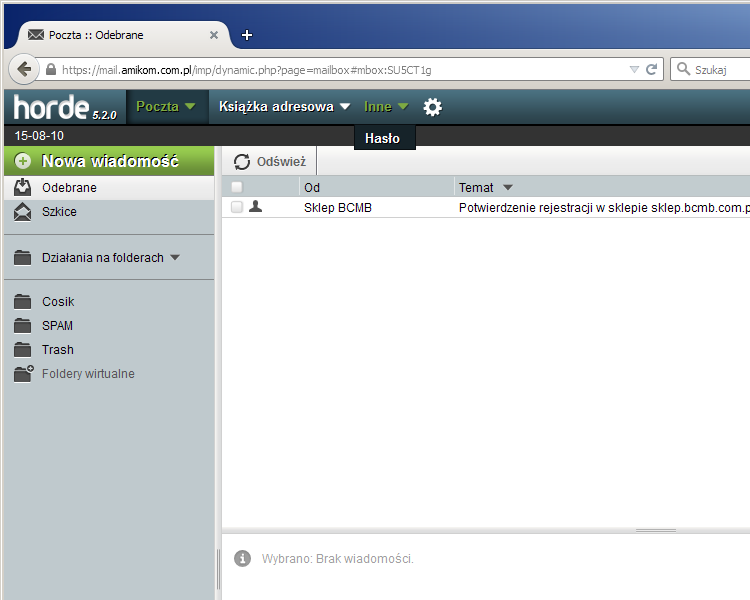Select Hasło from the Inne menu
The width and height of the screenshot is (750, 600).
pos(383,139)
